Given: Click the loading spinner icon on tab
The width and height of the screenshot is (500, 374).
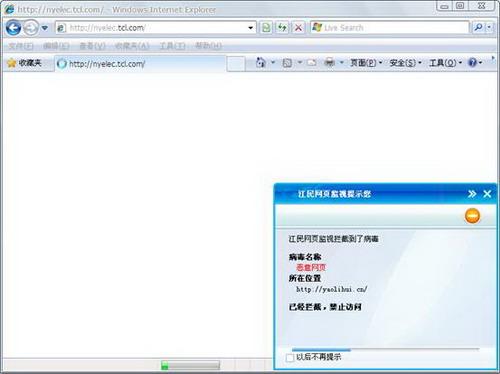Looking at the screenshot, I should (62, 64).
